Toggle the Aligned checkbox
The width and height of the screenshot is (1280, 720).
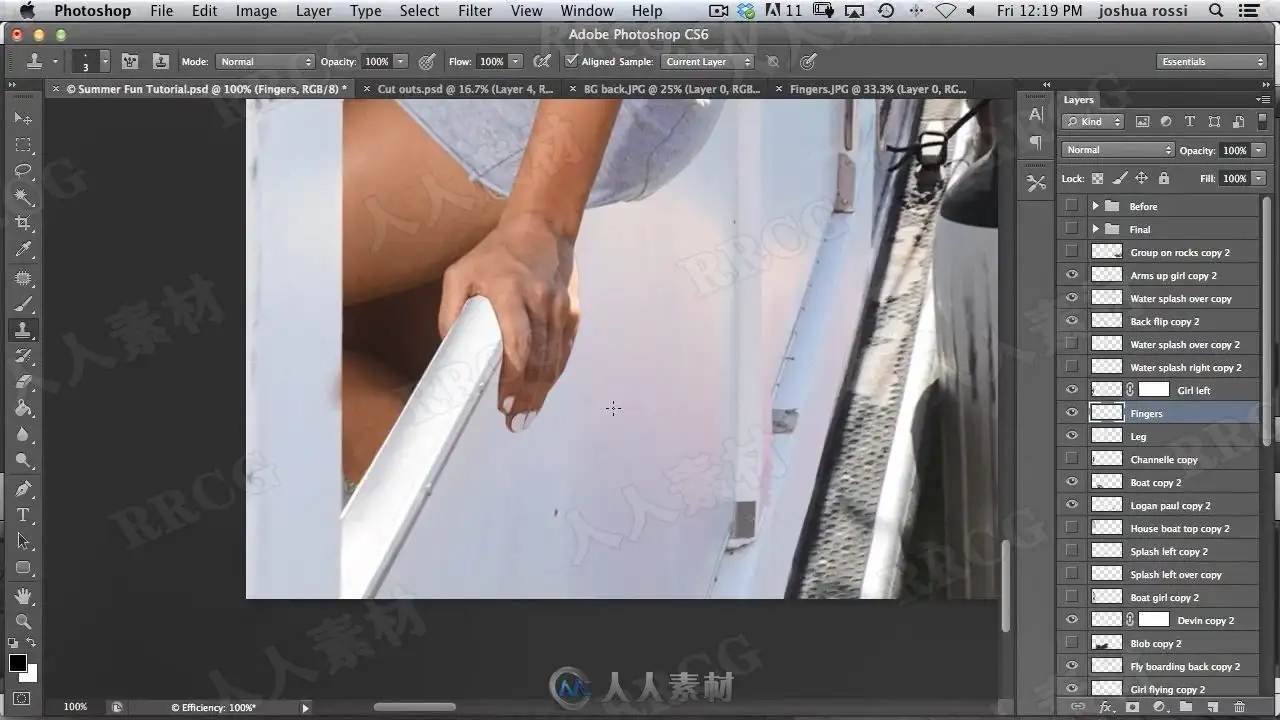click(x=571, y=61)
